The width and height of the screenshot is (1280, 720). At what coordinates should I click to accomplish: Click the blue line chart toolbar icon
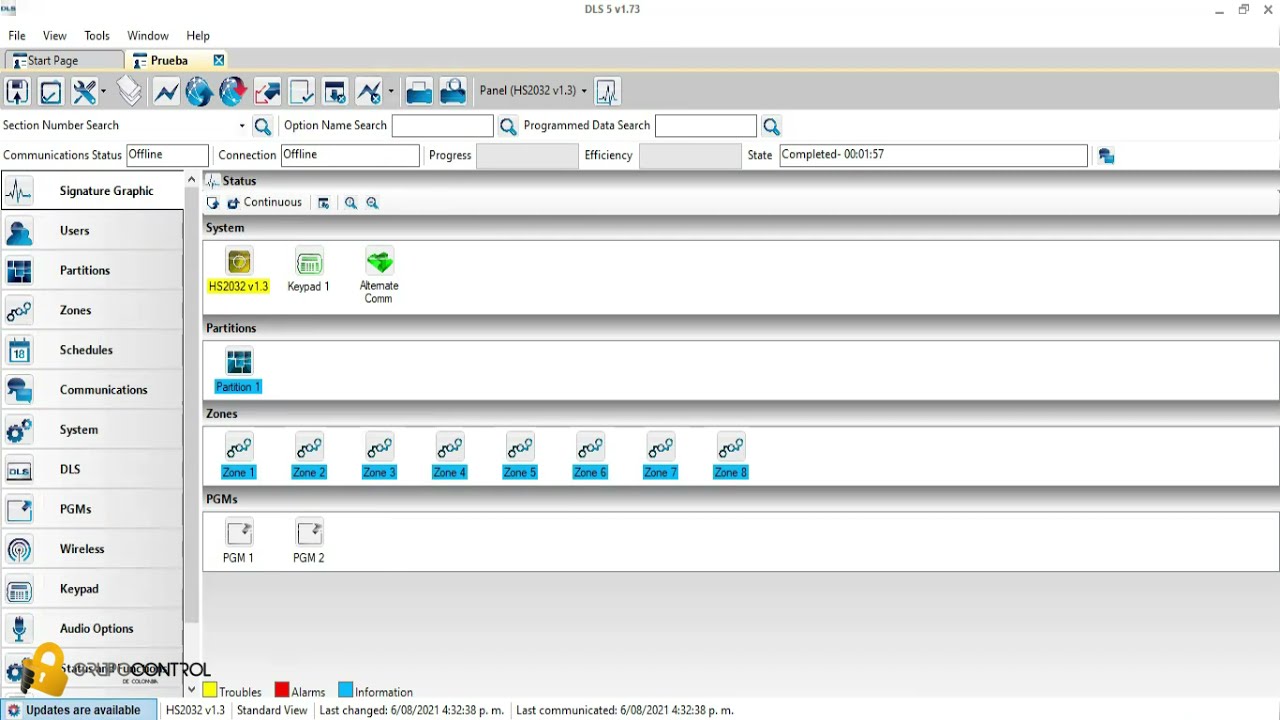pyautogui.click(x=166, y=92)
